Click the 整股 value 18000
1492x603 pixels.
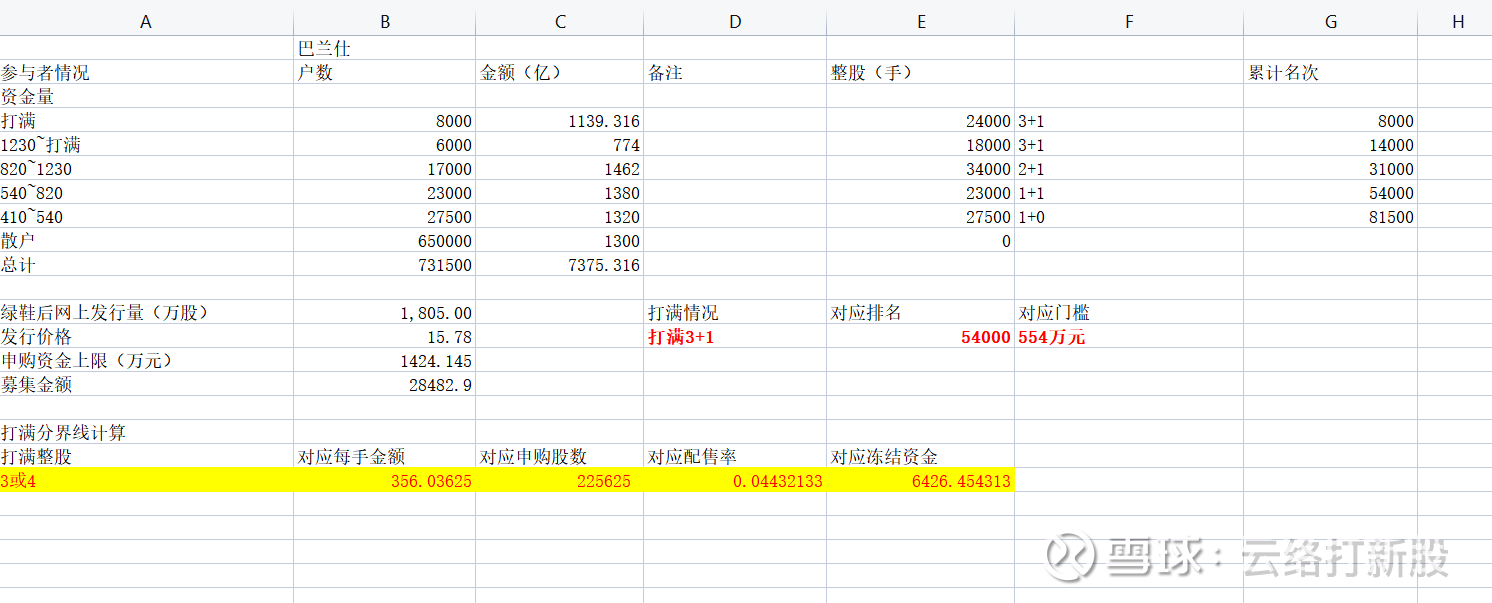coord(921,144)
